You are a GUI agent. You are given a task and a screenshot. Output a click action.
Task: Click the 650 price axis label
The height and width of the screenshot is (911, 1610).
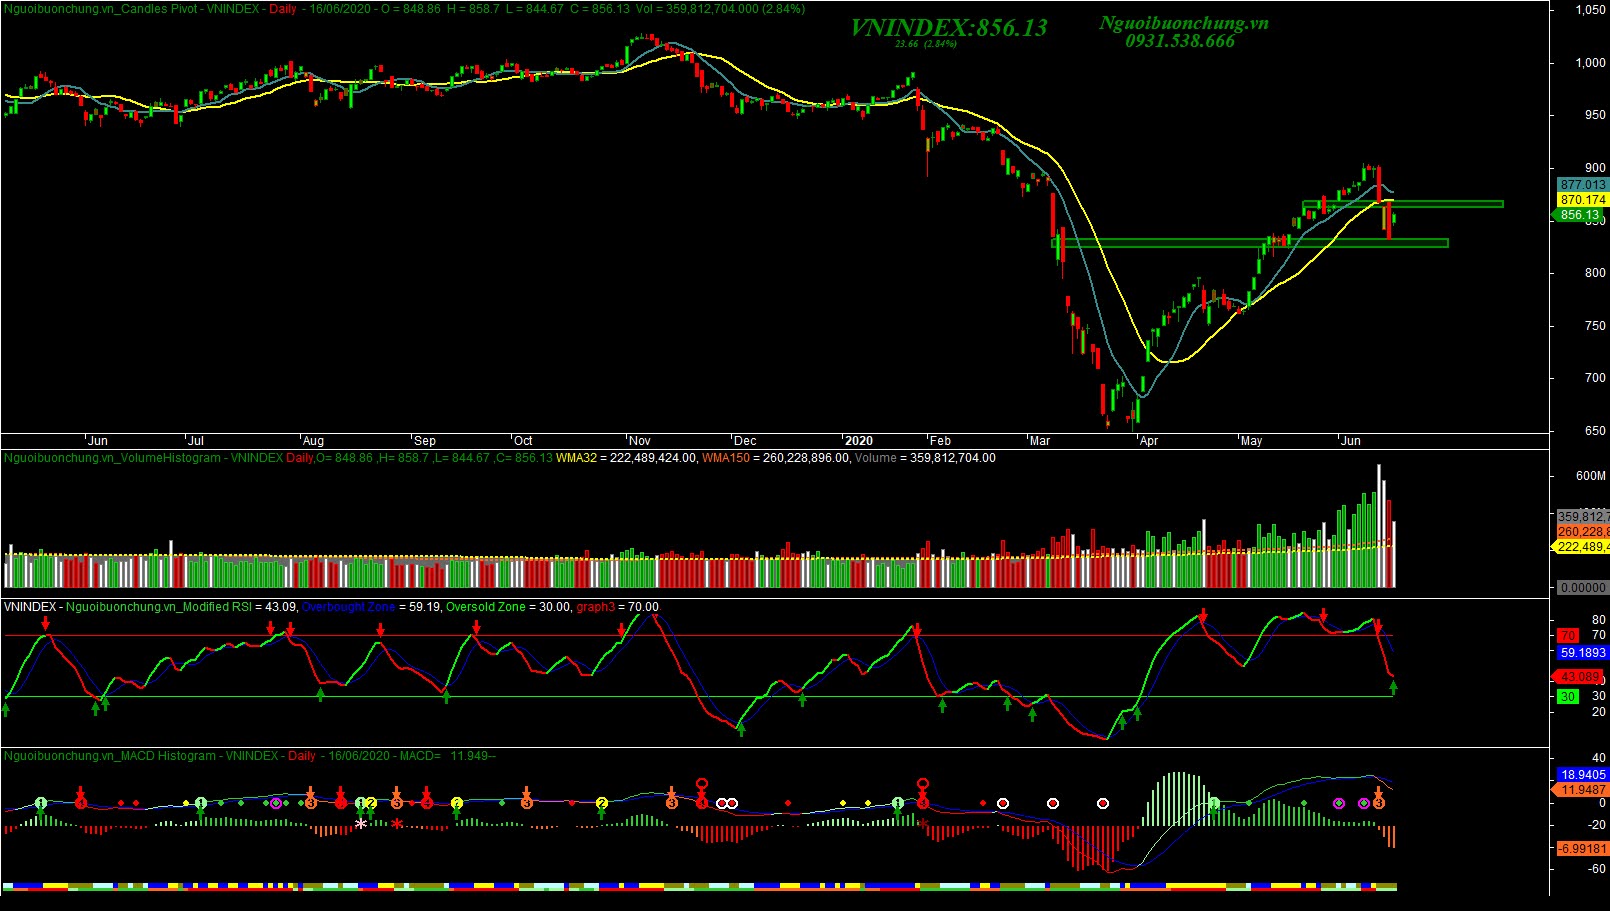(1595, 431)
